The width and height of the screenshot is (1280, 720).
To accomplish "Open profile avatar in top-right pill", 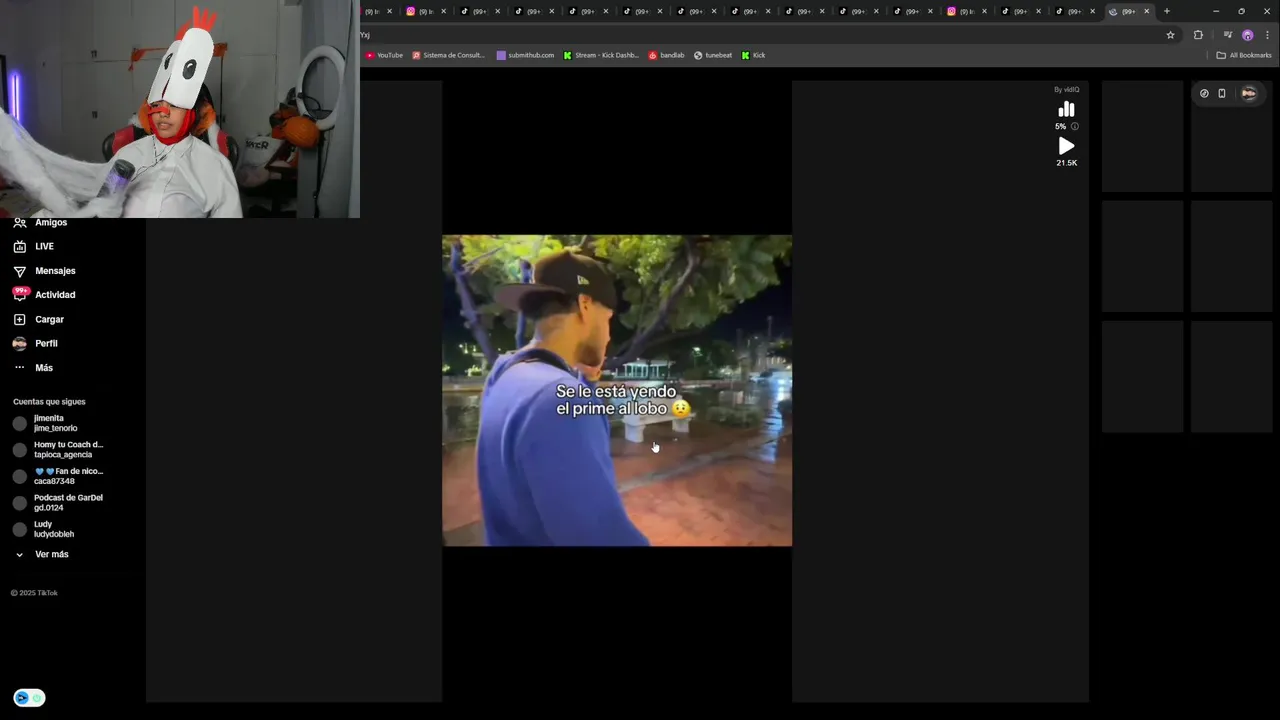I will tap(1248, 93).
